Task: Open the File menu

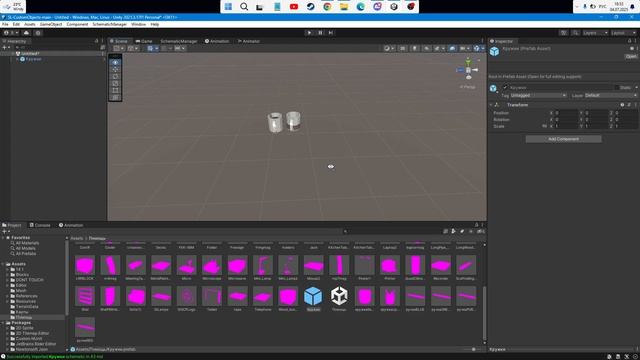Action: 5,24
